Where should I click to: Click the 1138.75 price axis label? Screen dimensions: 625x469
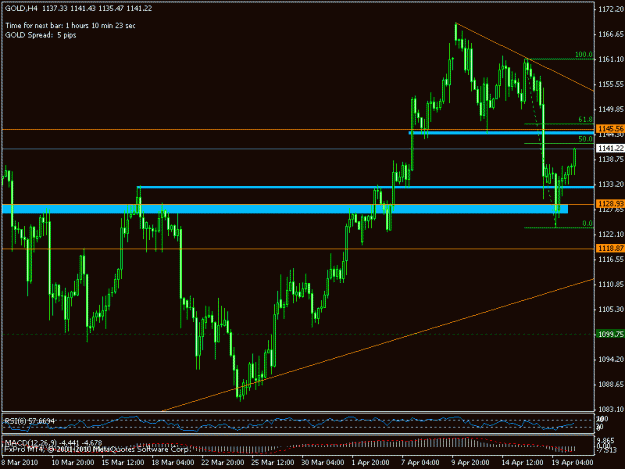611,159
